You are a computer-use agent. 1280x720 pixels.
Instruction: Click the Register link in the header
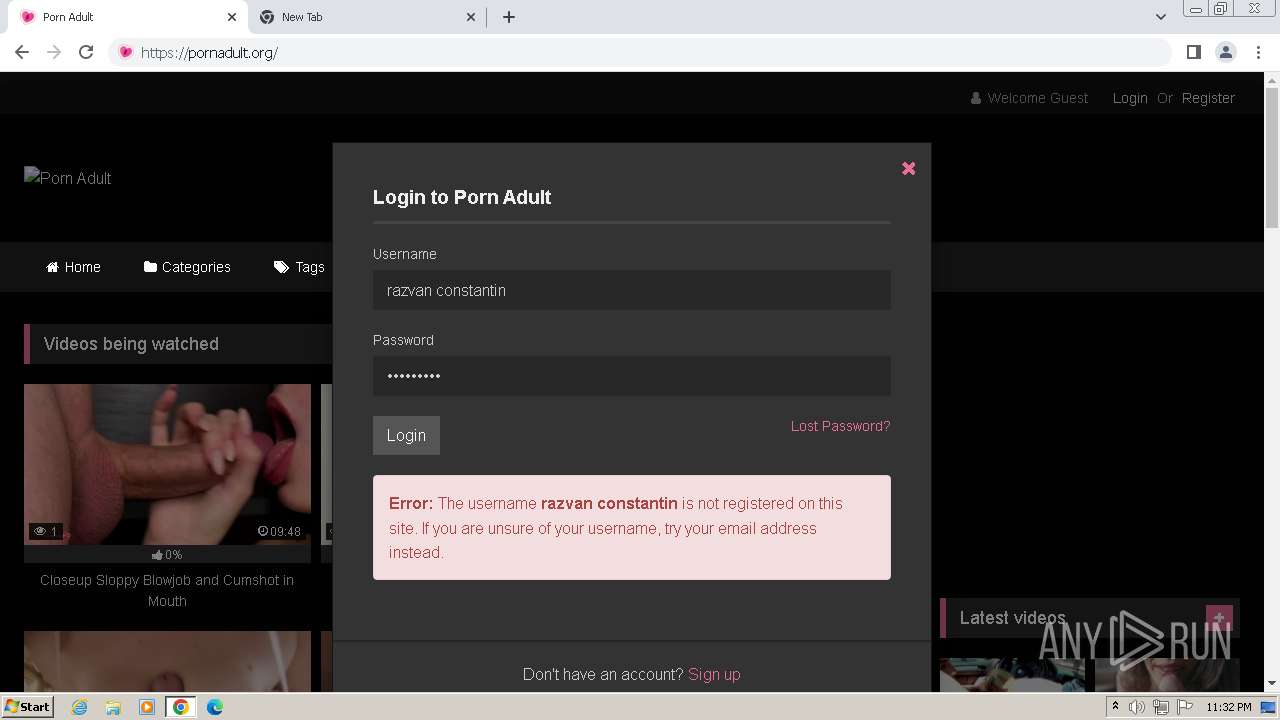1208,98
